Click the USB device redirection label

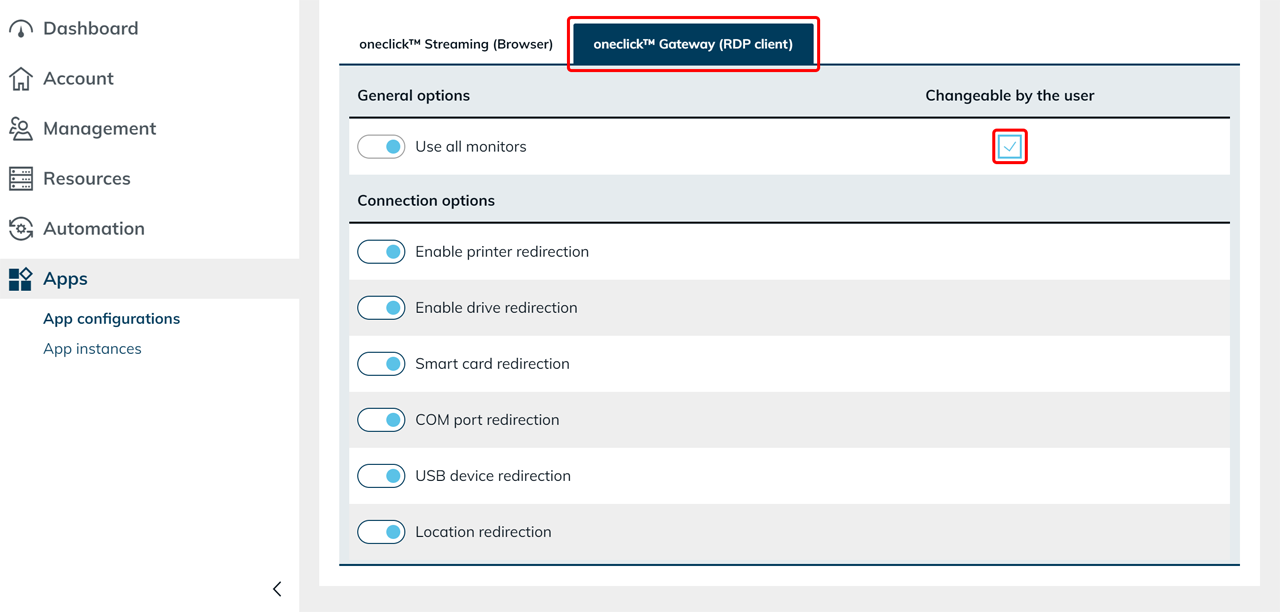click(x=493, y=476)
